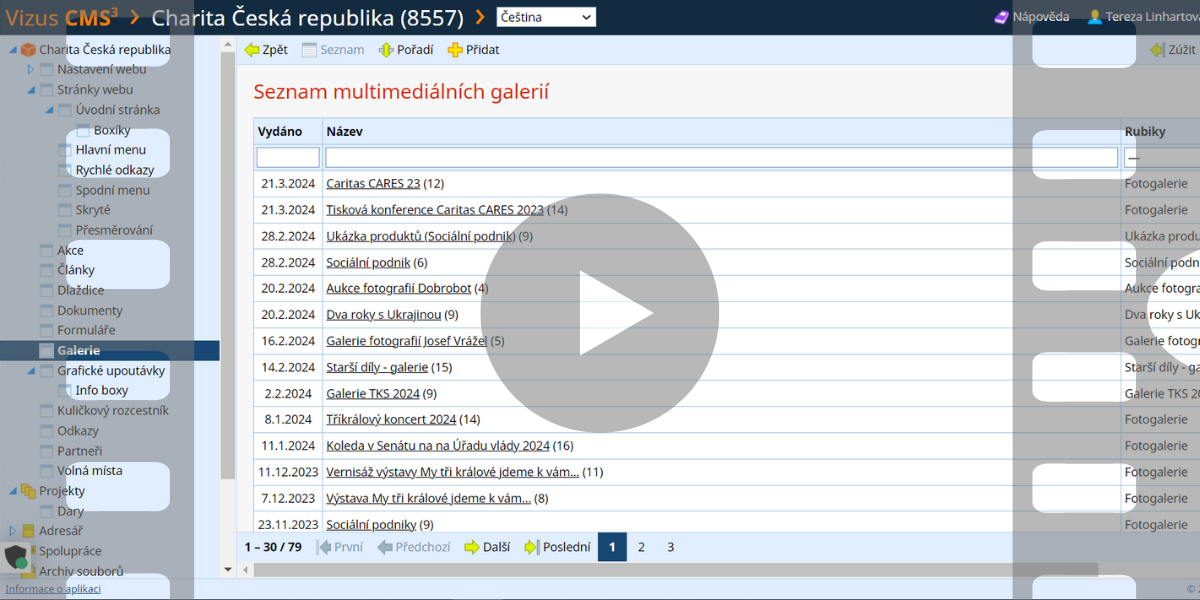Open the Caritas CARES 23 gallery link
The image size is (1200, 600).
tap(373, 183)
